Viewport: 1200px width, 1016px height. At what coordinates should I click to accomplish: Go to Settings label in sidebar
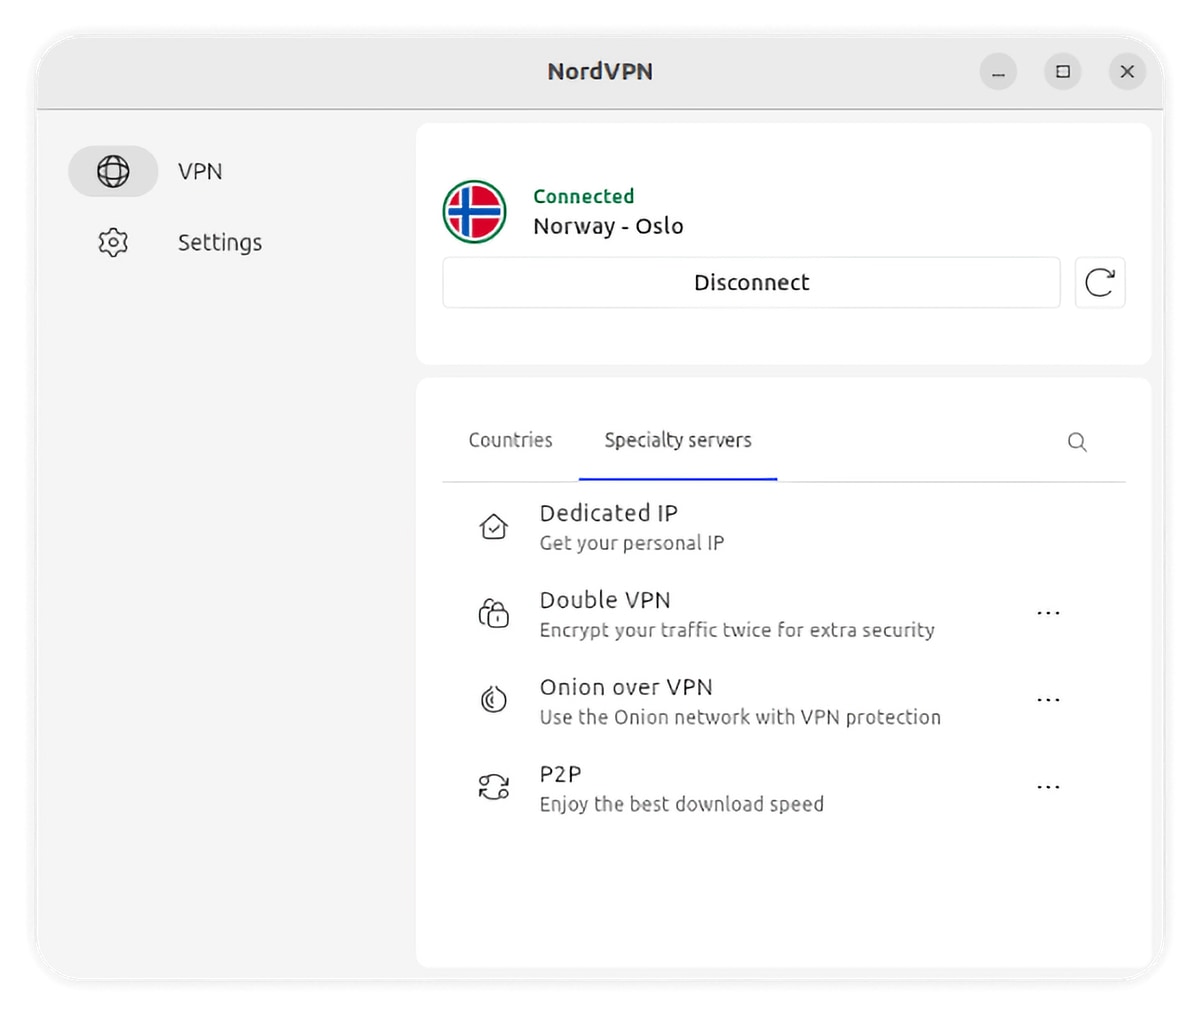[220, 242]
